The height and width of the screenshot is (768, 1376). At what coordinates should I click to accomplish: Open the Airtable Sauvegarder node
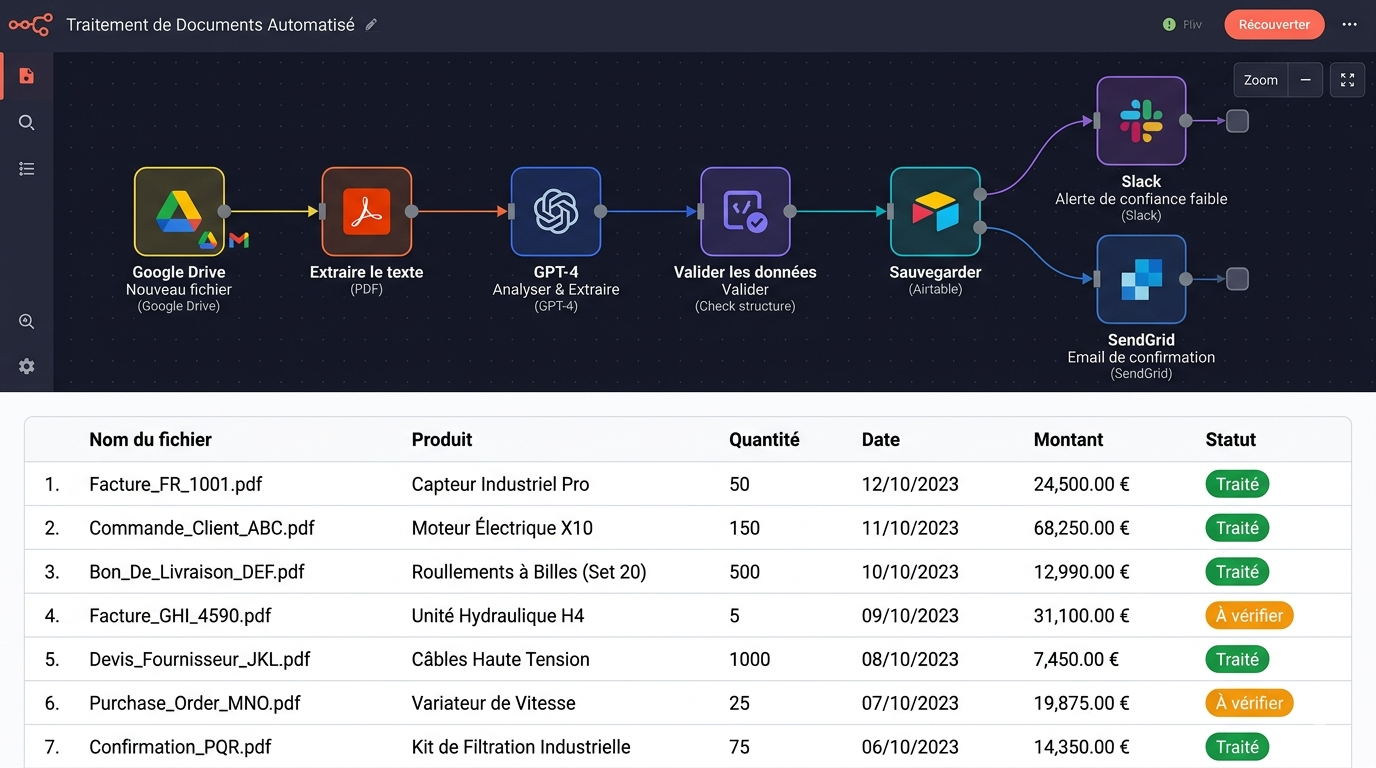point(935,211)
